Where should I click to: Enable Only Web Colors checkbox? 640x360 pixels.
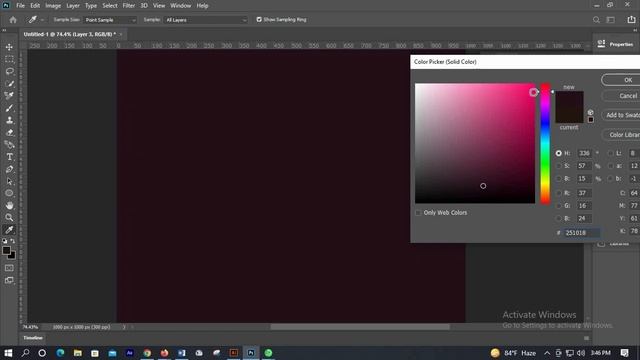click(418, 213)
